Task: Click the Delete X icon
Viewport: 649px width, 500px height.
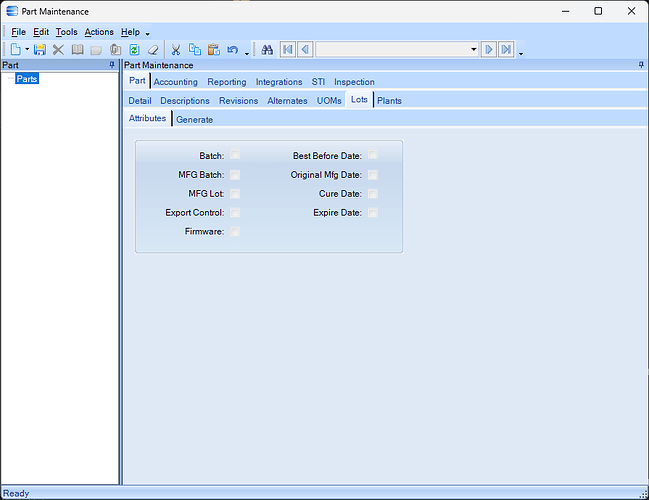Action: pos(58,50)
